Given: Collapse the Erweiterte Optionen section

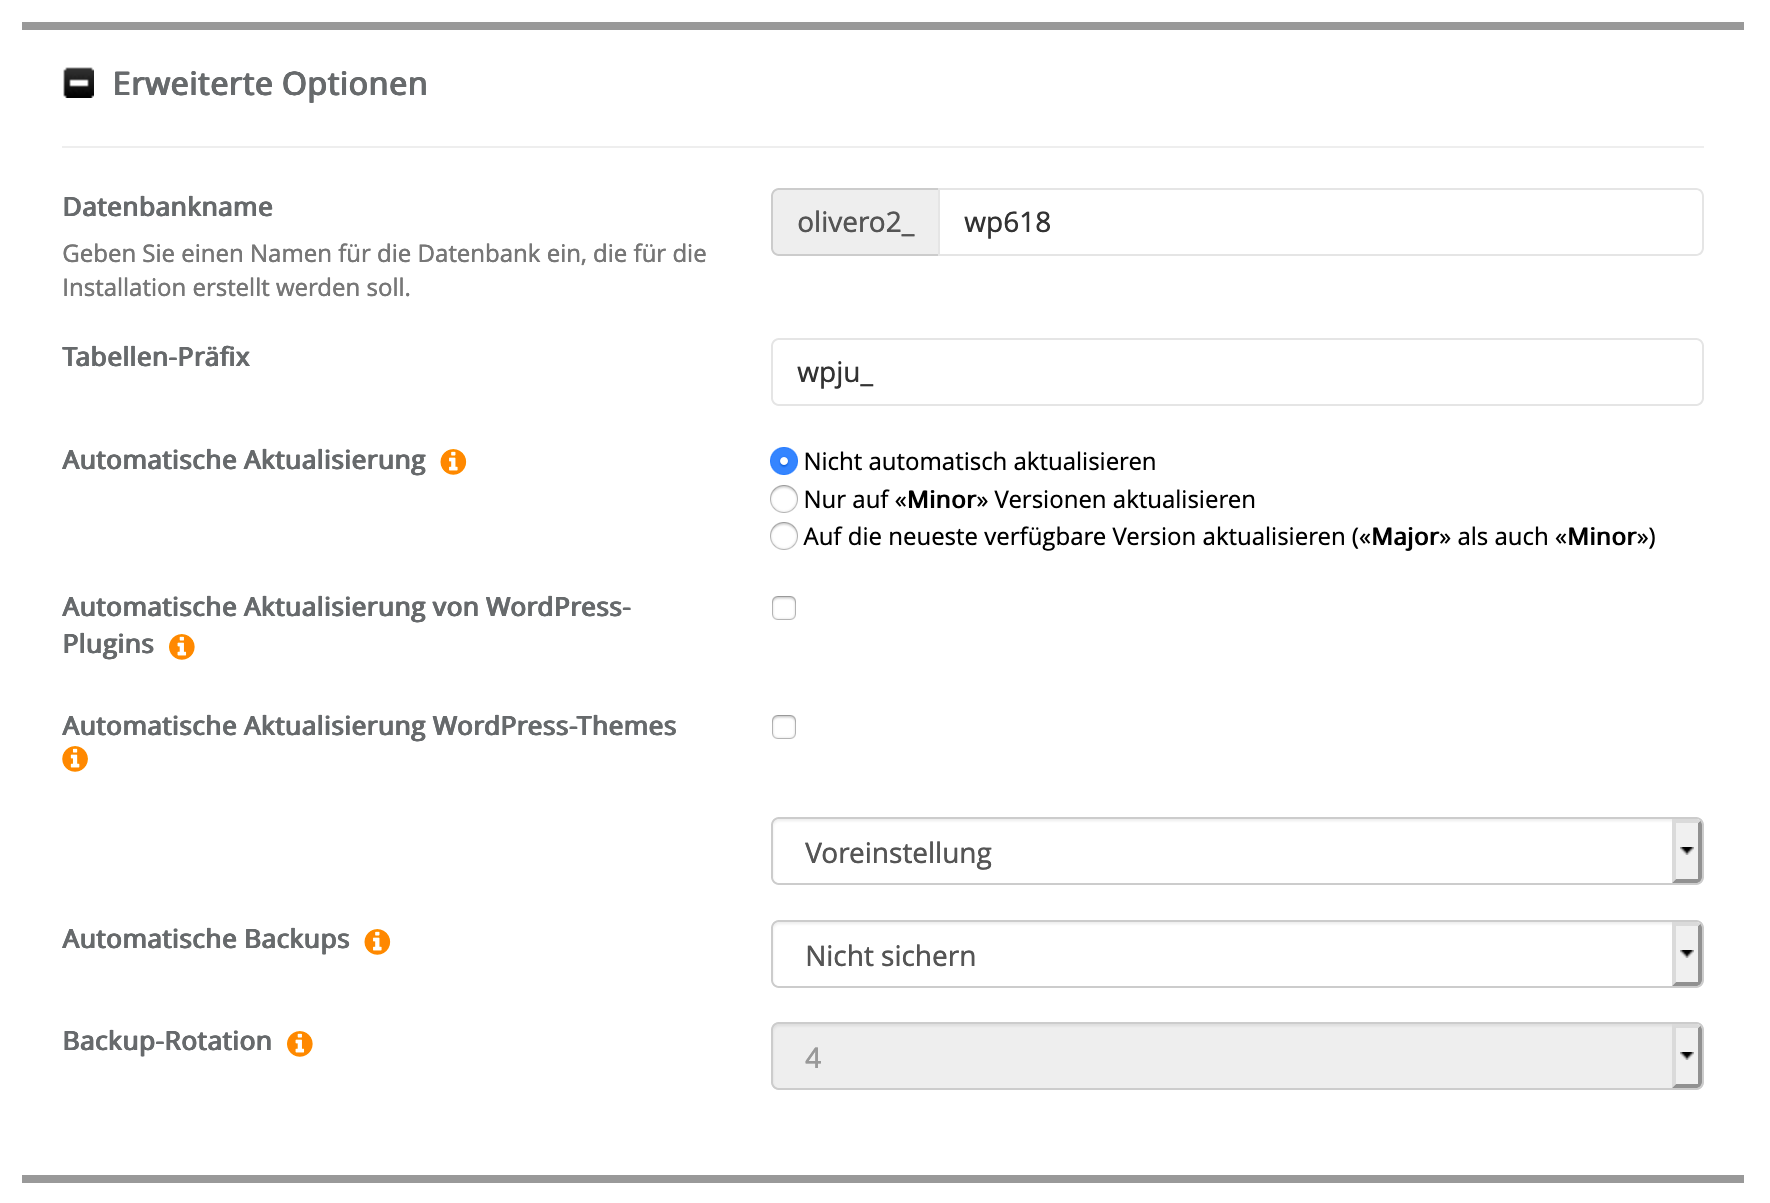Looking at the screenshot, I should coord(78,83).
